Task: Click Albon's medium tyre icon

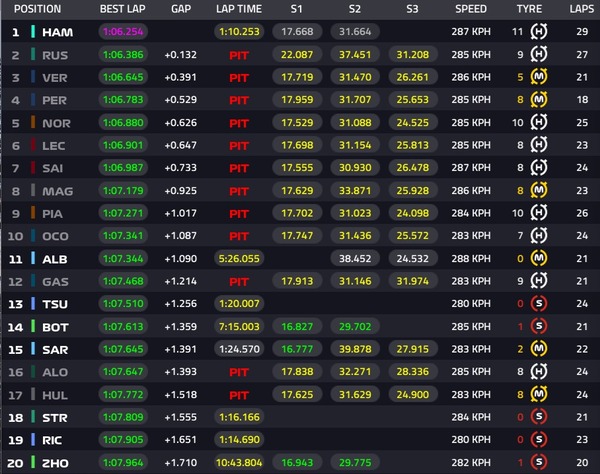Action: coord(538,259)
